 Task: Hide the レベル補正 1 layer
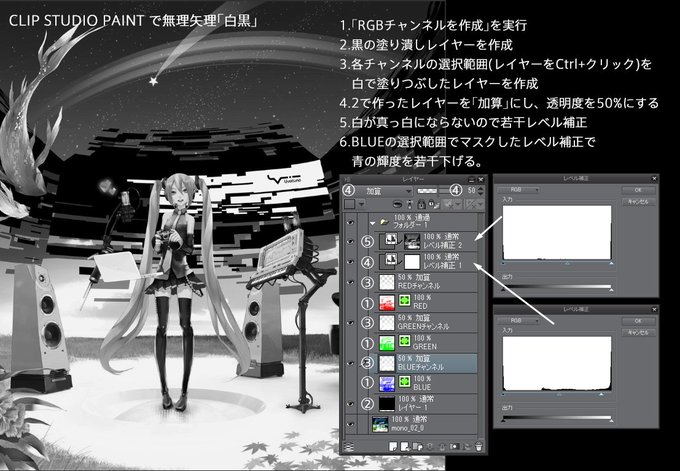pyautogui.click(x=350, y=262)
